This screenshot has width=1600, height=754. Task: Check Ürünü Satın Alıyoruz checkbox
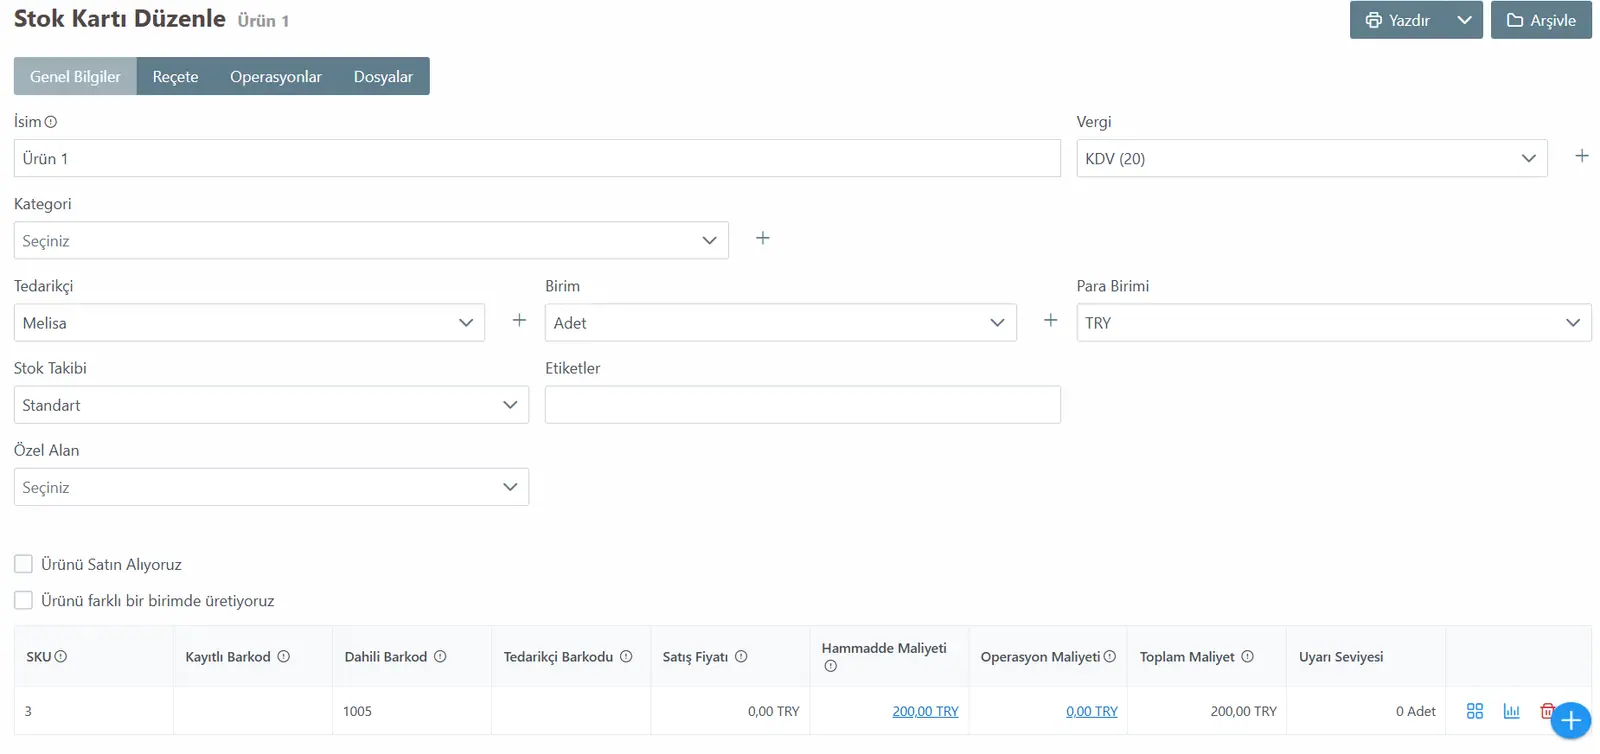[23, 564]
